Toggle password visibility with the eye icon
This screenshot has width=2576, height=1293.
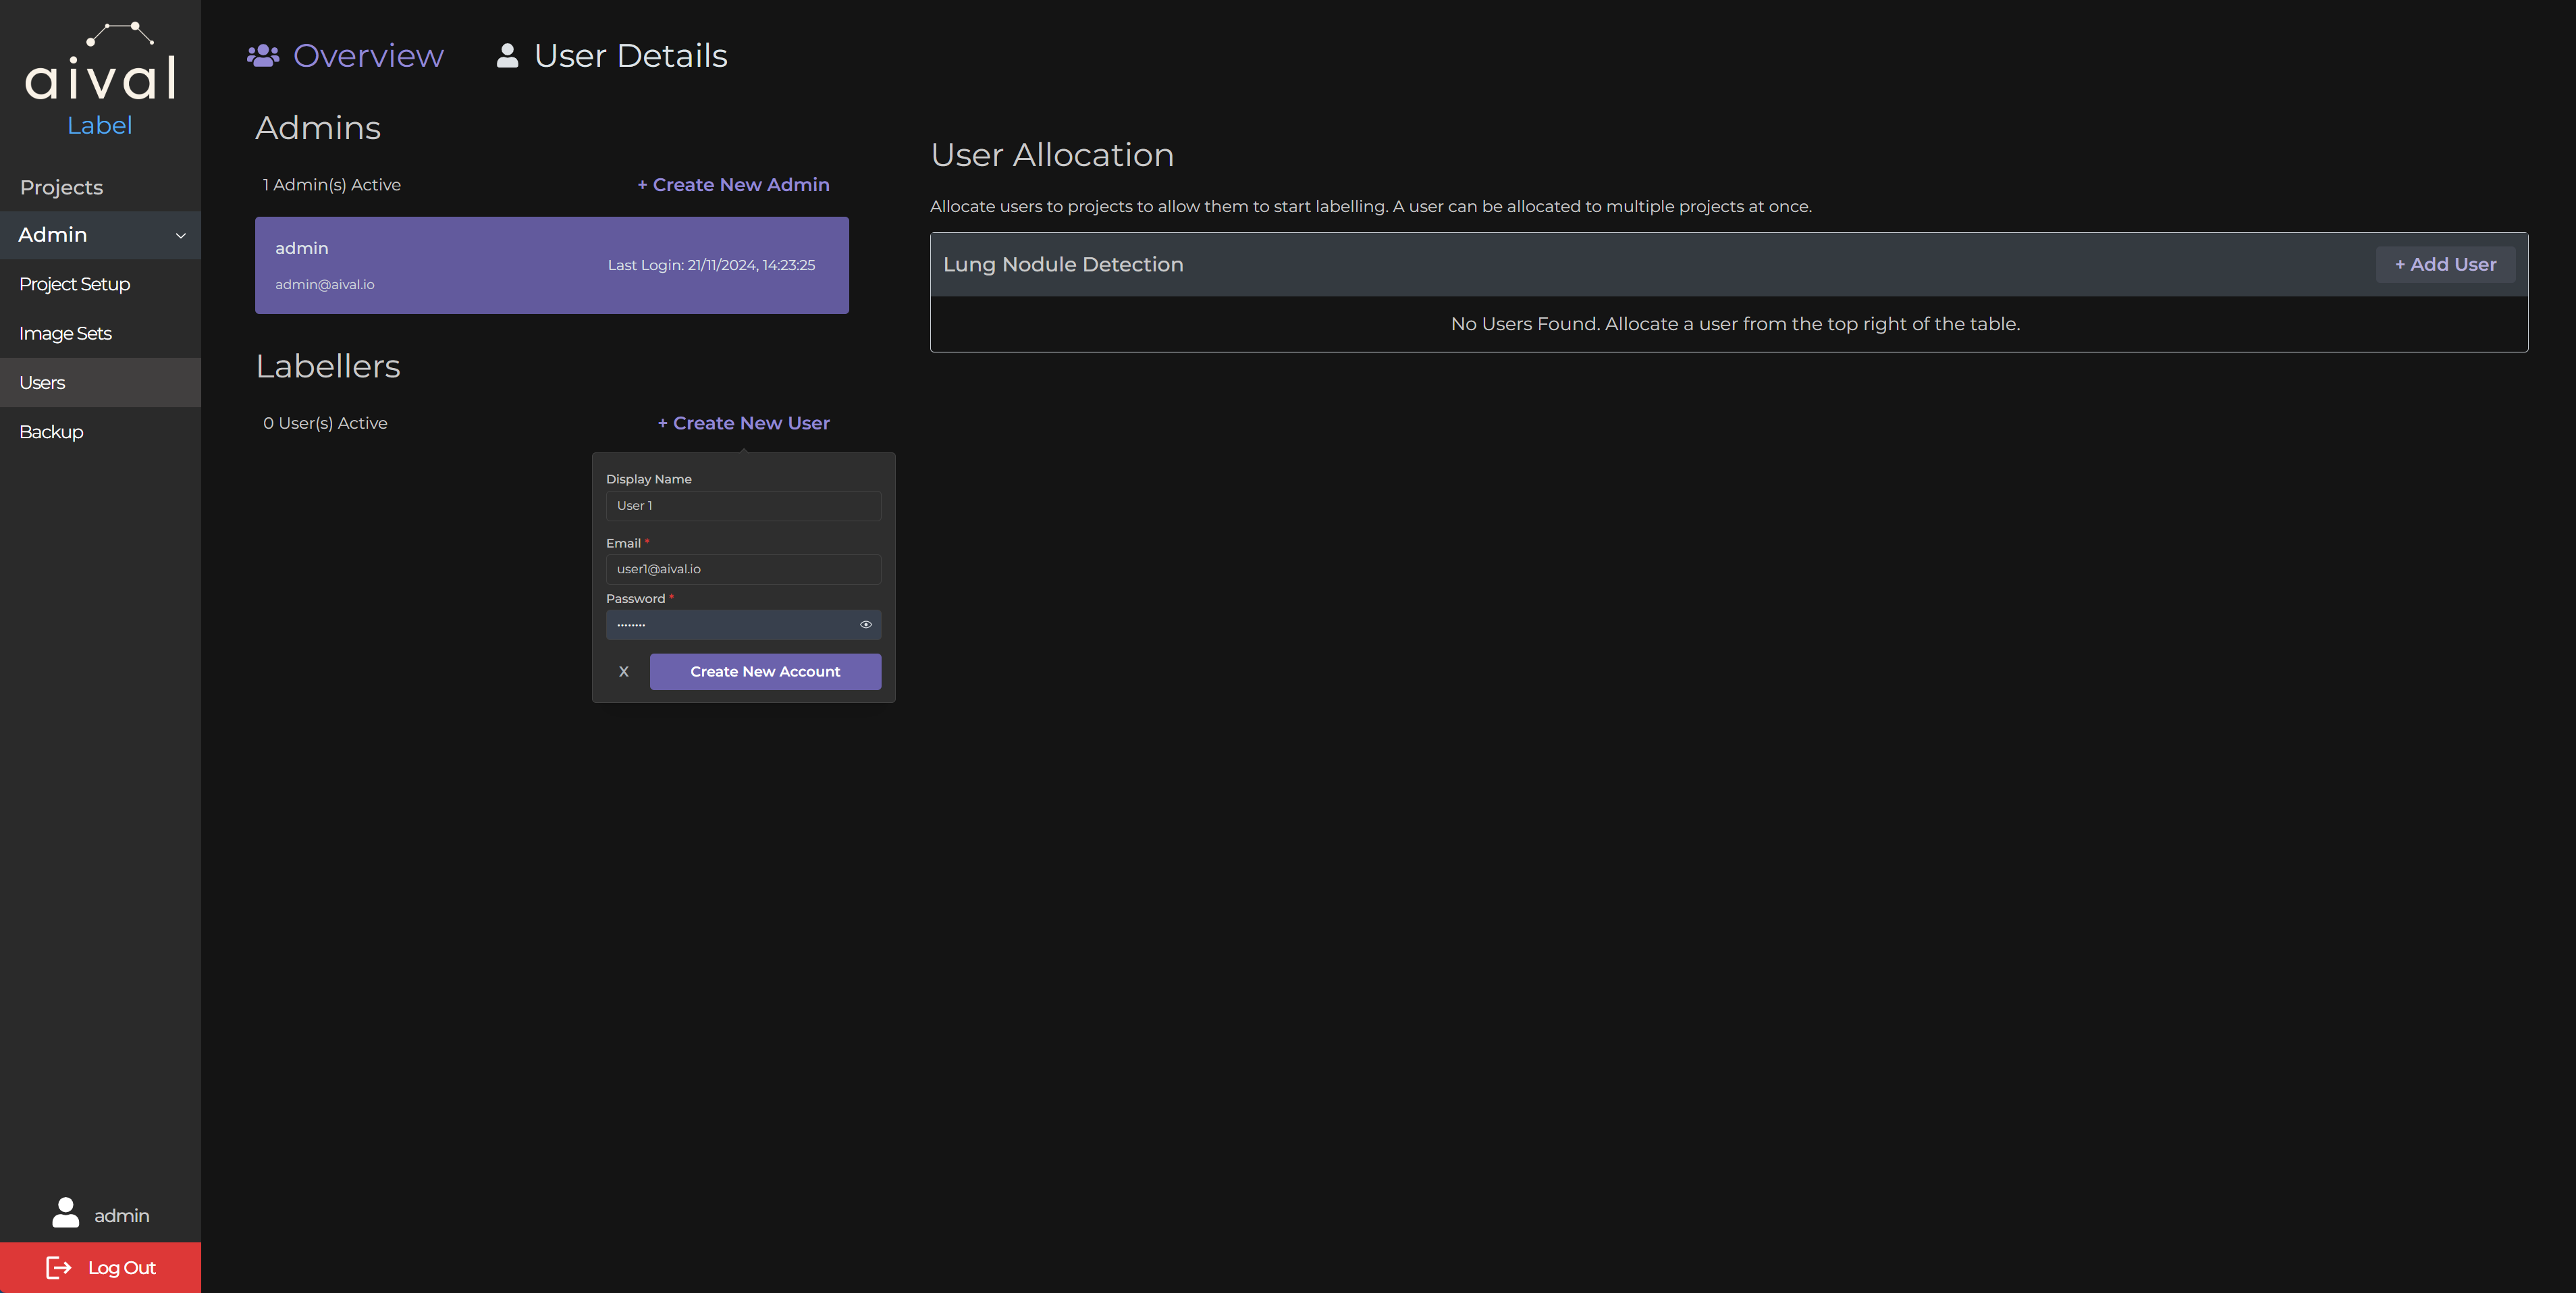click(x=865, y=624)
